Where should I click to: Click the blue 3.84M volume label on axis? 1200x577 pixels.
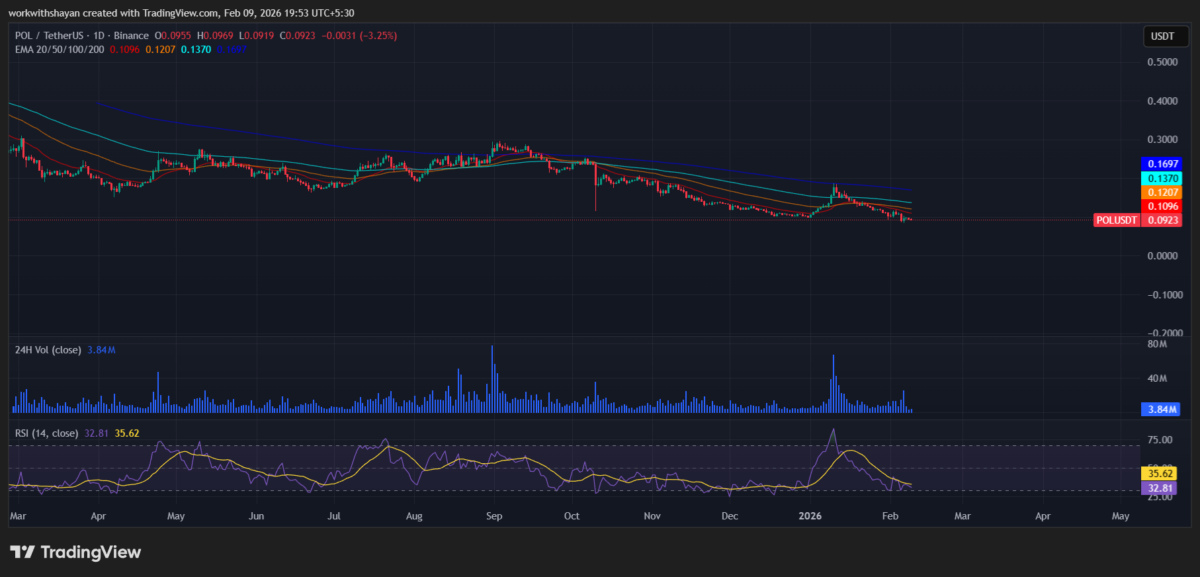point(1160,409)
